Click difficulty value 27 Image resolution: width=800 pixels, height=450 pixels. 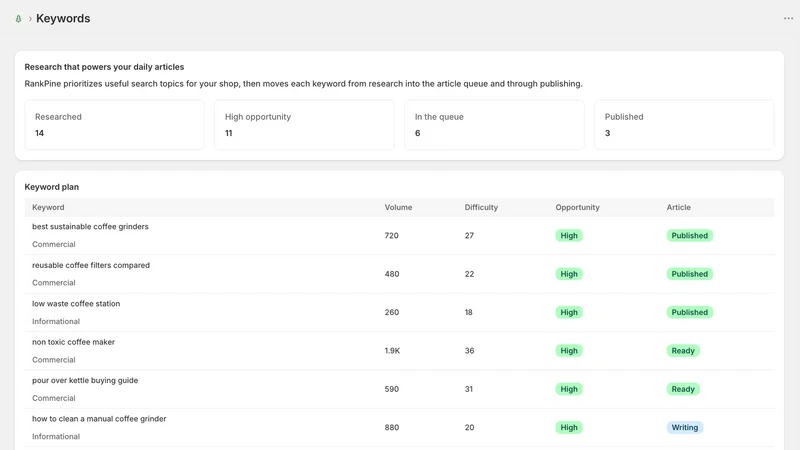click(469, 236)
